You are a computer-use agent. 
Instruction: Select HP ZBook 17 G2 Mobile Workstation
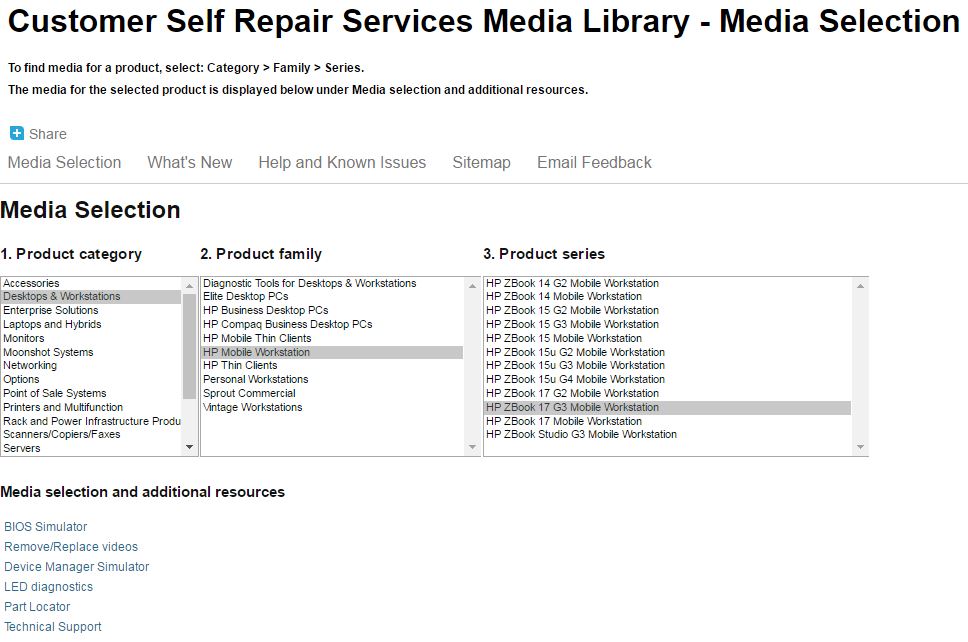667,393
